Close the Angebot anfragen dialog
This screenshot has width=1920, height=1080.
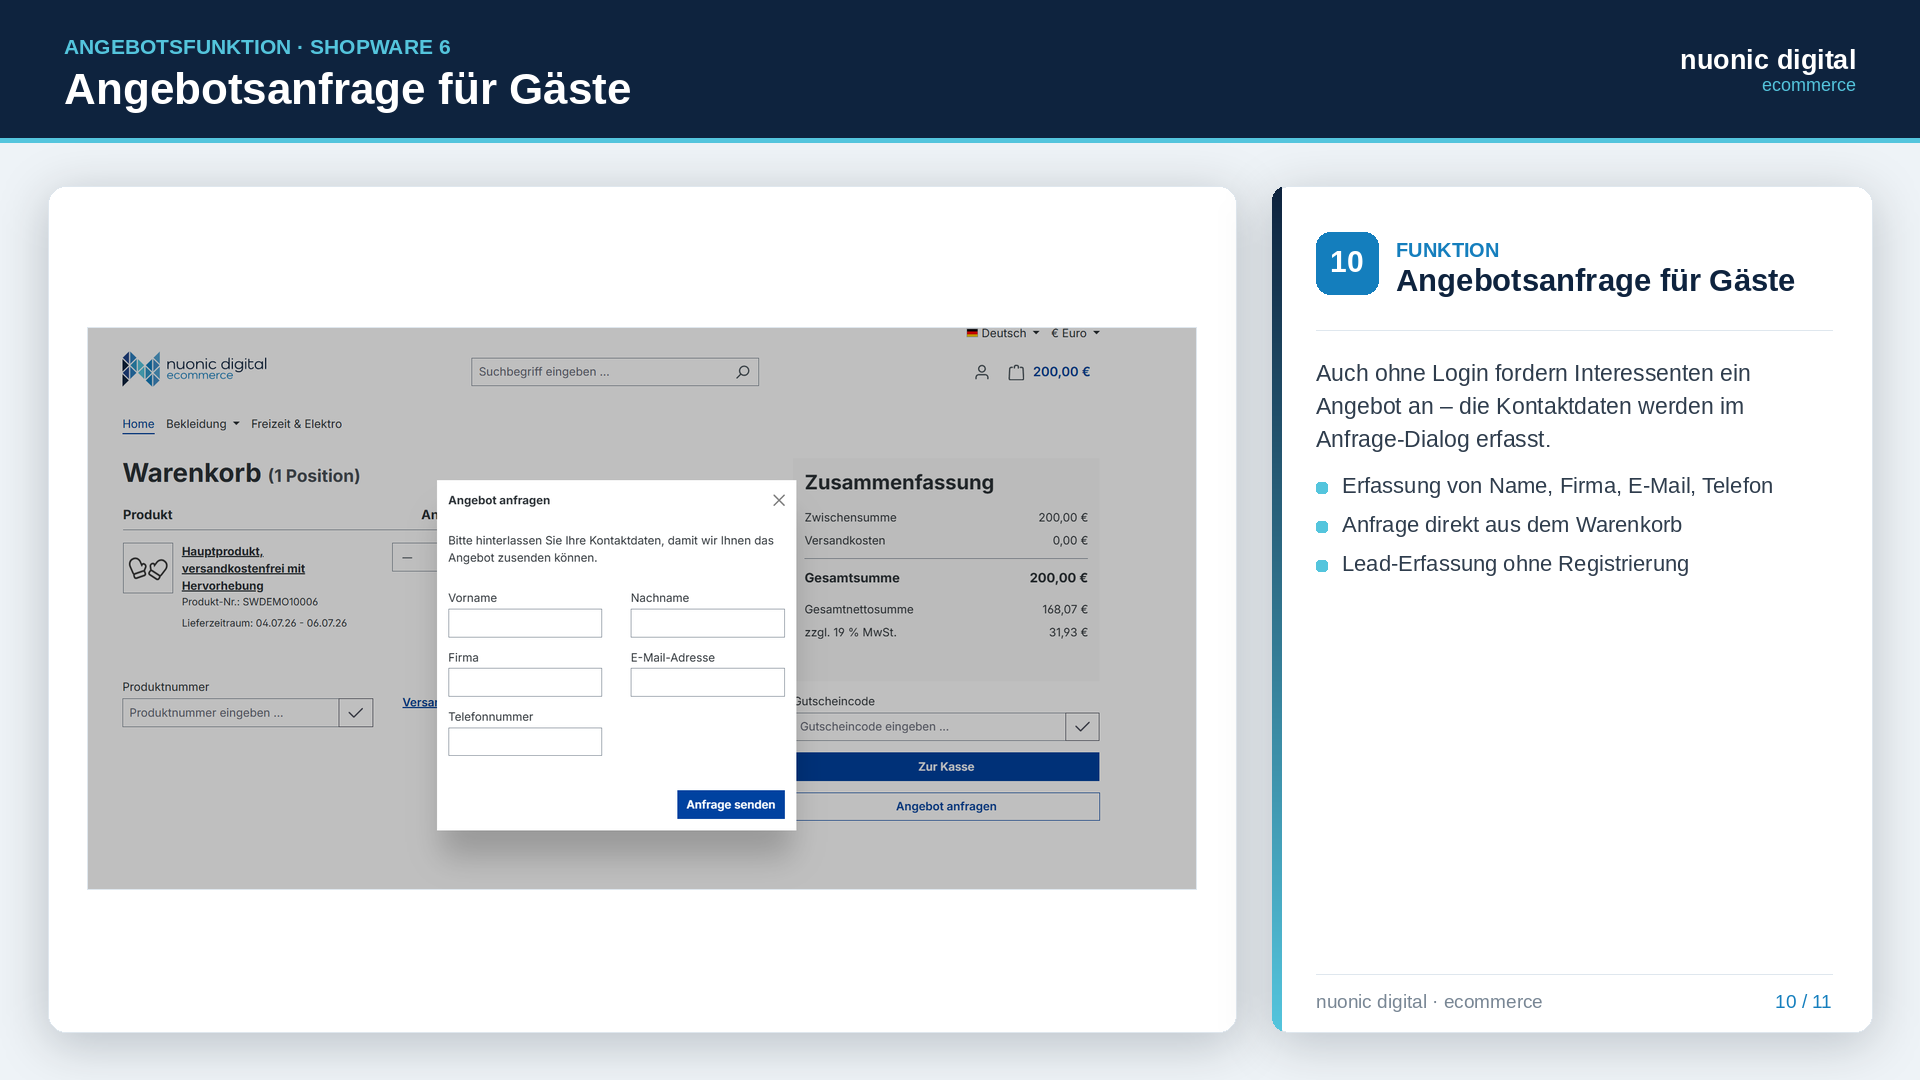click(779, 500)
